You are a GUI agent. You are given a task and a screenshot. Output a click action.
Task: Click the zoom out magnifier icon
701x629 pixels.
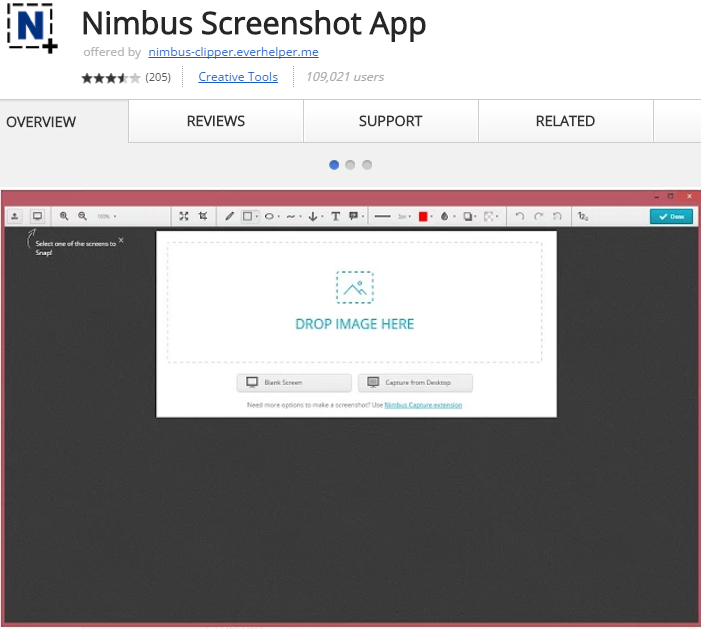[82, 216]
